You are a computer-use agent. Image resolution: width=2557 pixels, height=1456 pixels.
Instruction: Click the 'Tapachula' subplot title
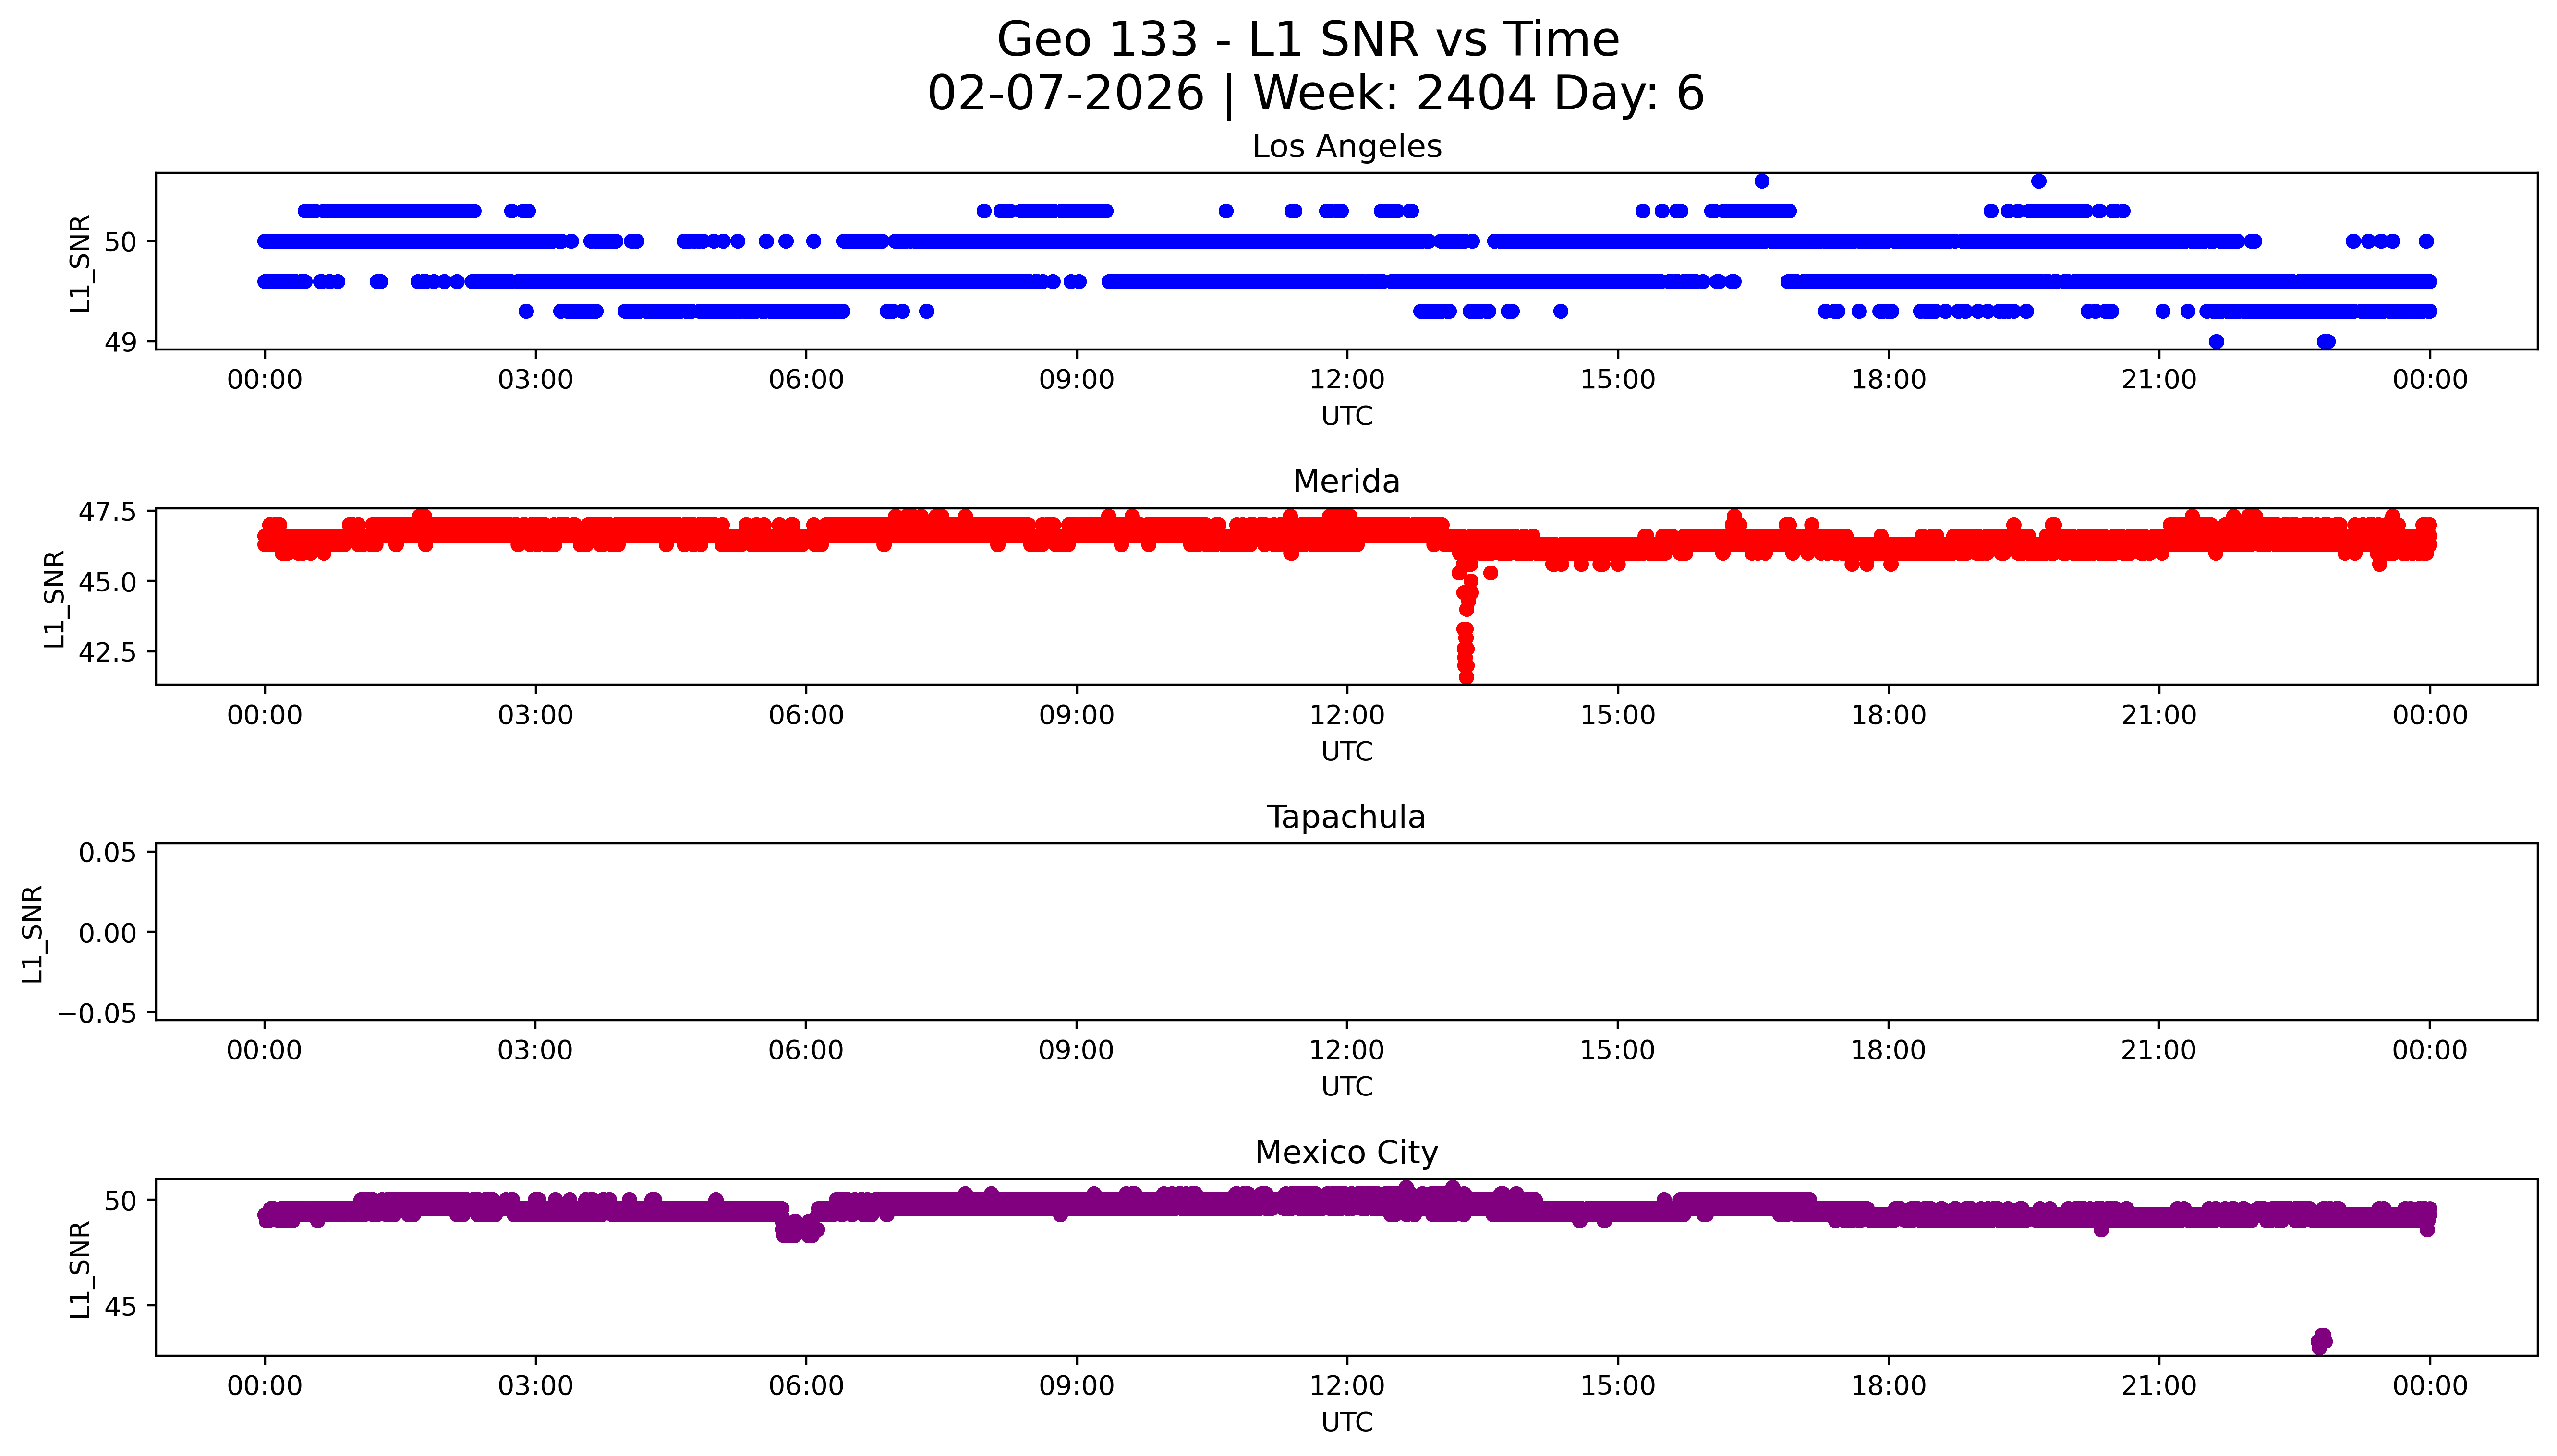(1346, 817)
